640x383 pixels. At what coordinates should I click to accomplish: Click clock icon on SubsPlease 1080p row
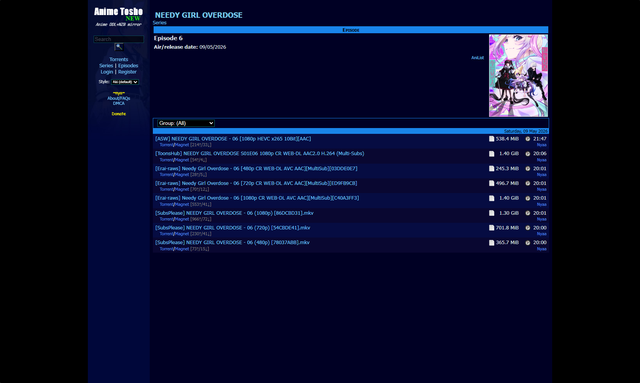(528, 213)
